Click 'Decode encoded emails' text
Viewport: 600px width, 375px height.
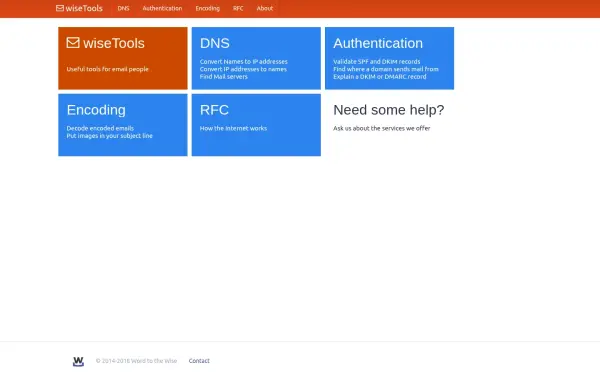click(100, 128)
